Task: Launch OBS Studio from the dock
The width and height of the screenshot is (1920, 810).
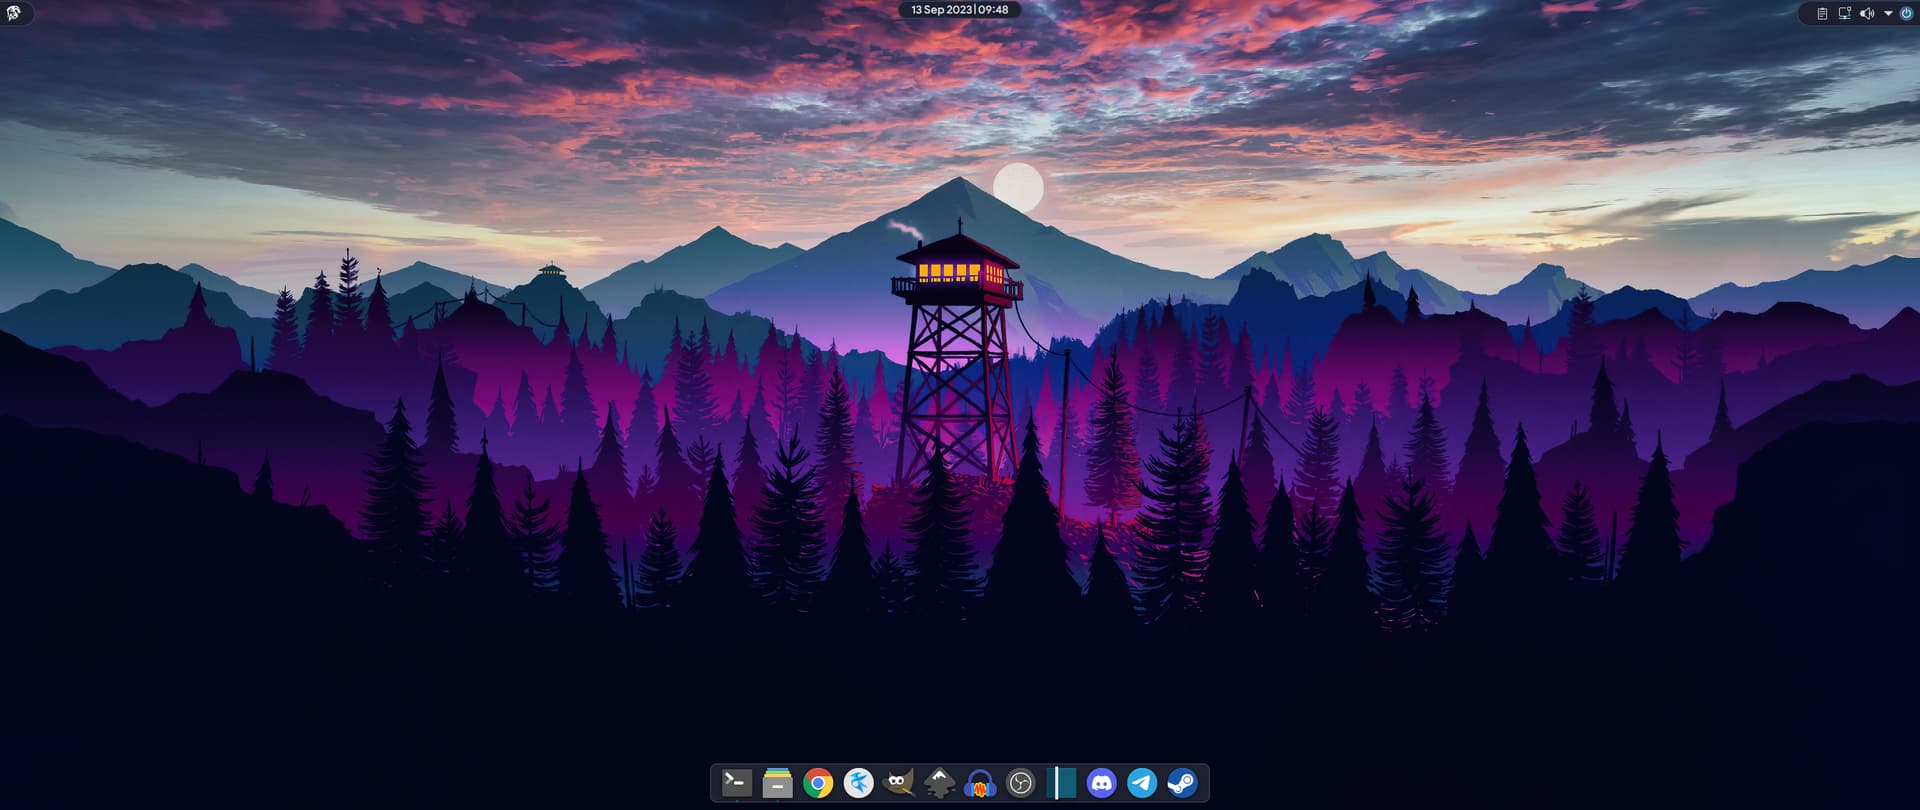Action: click(1020, 783)
